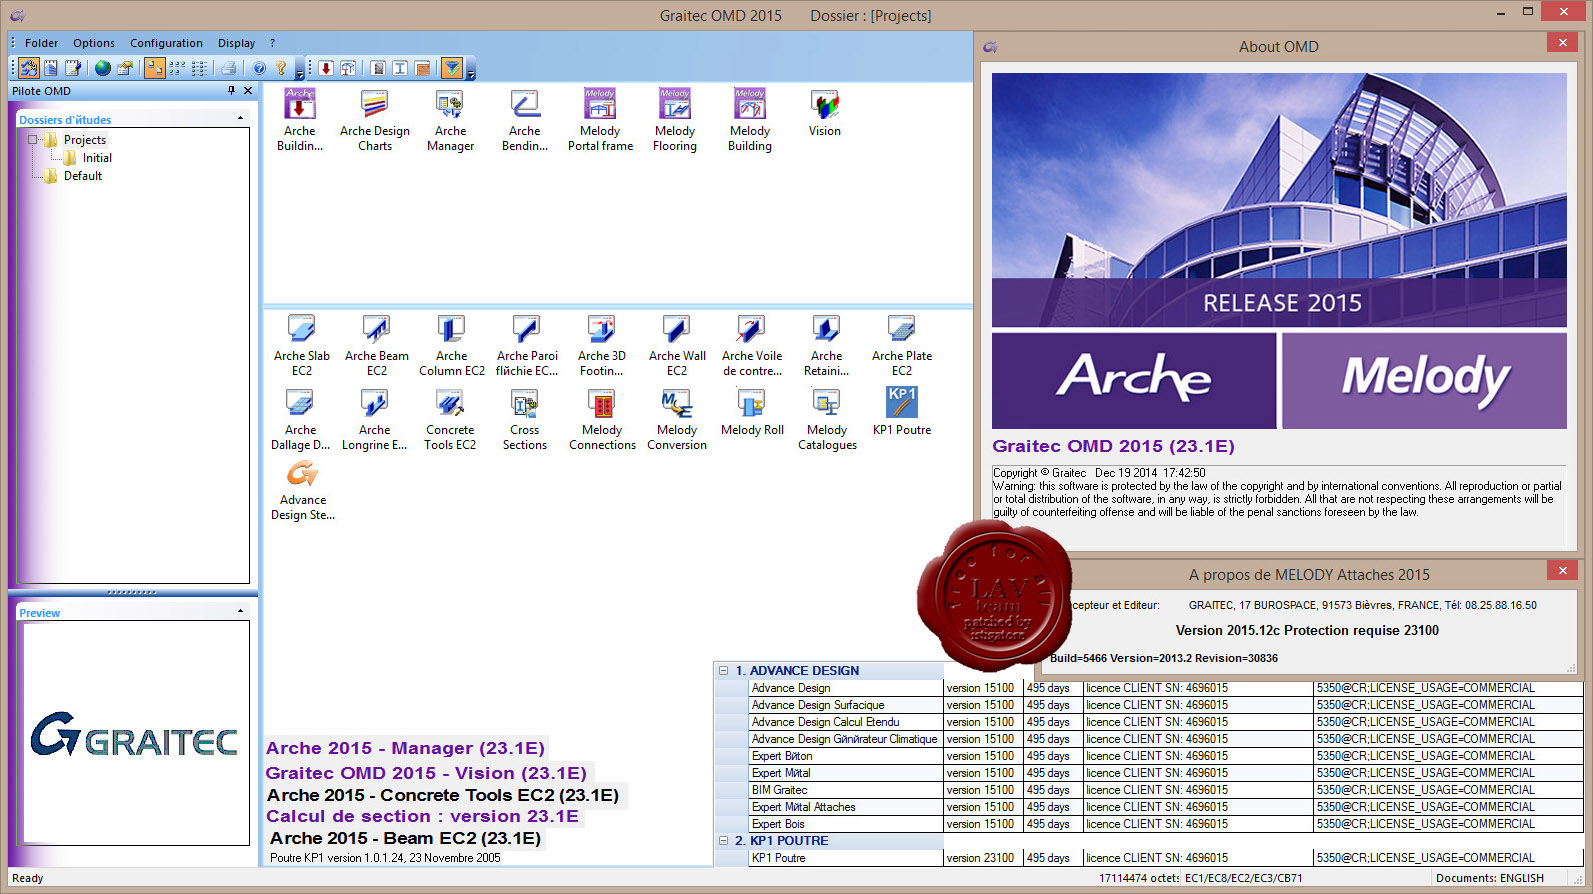Toggle large icons view in toolbar

click(x=155, y=68)
